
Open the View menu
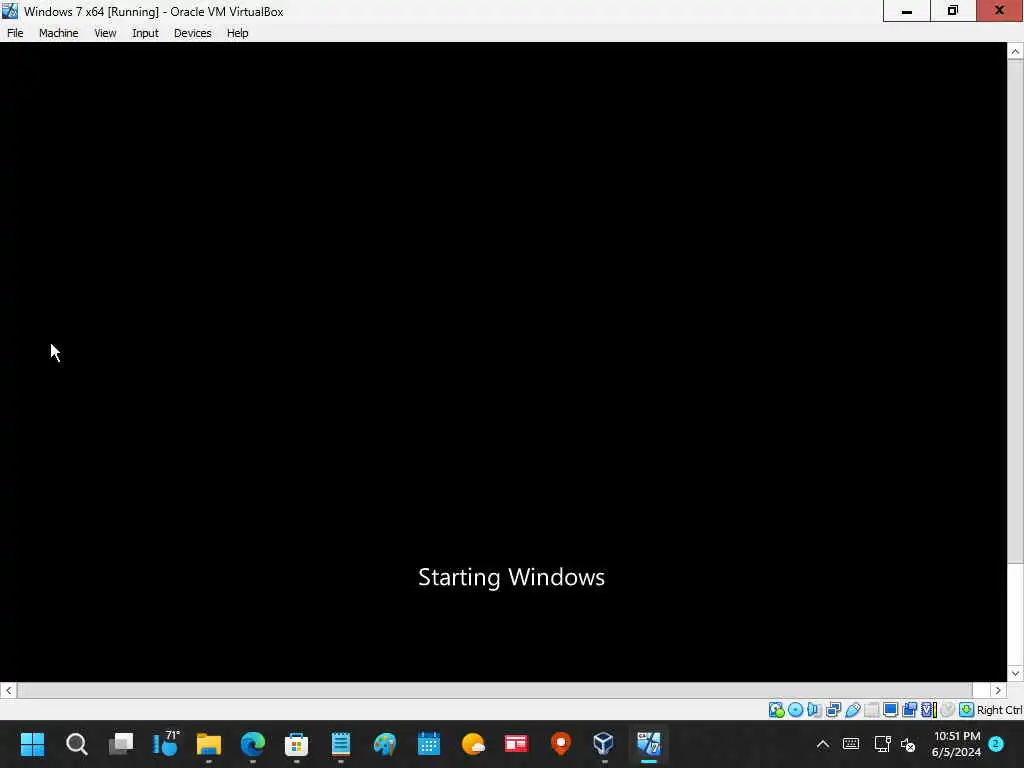point(104,33)
